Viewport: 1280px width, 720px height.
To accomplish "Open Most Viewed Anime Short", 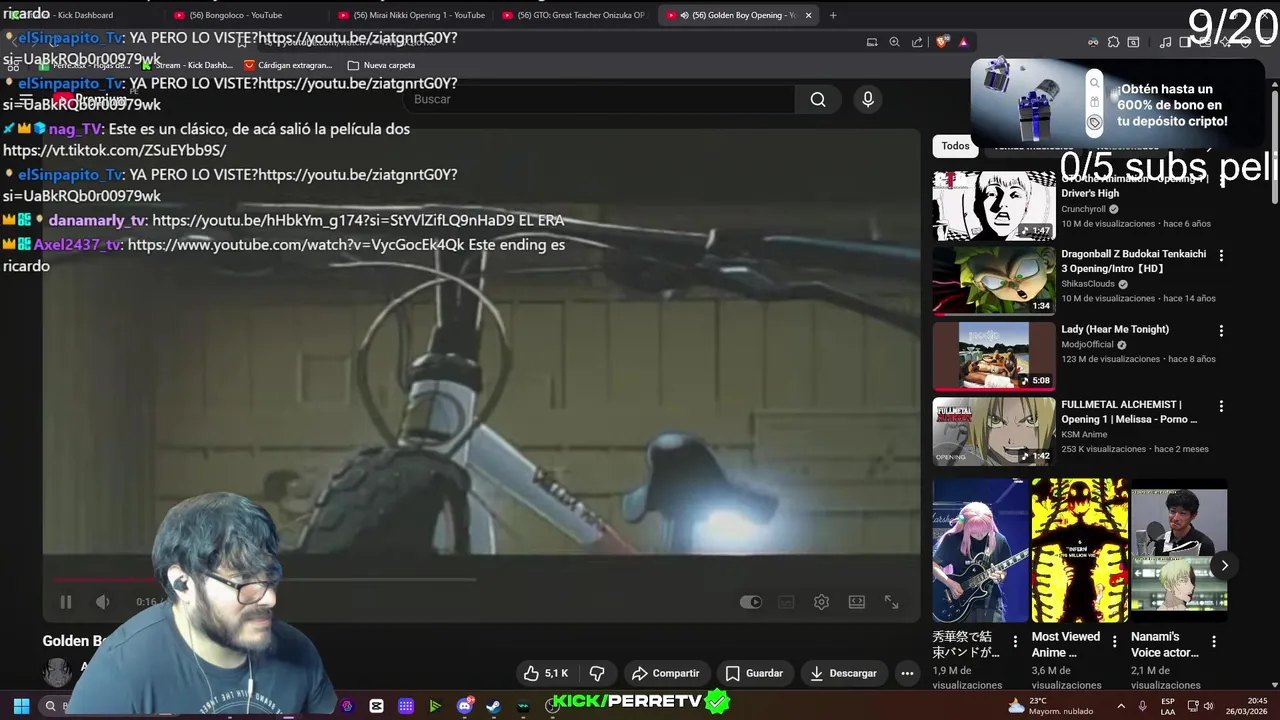I will [1079, 550].
